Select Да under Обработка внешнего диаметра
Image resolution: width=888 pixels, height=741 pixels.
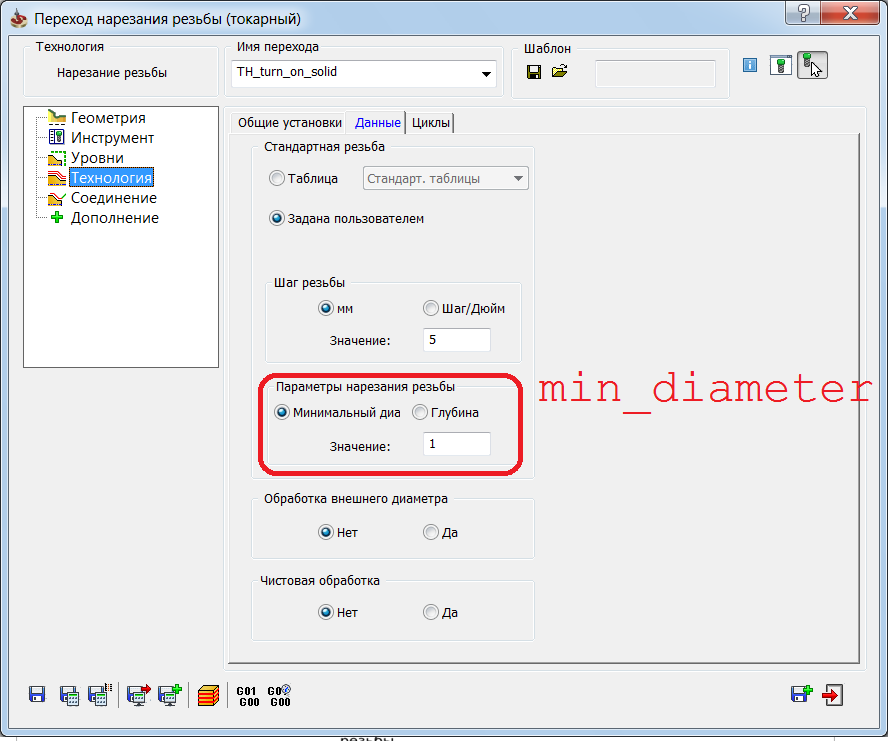tap(431, 533)
